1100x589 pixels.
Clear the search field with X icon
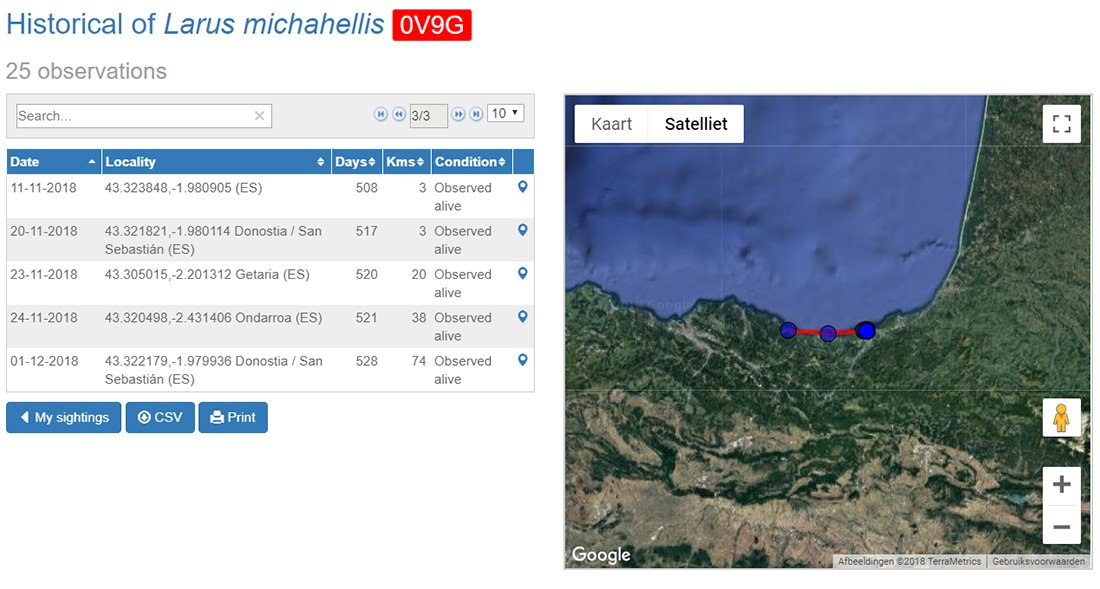(x=260, y=116)
